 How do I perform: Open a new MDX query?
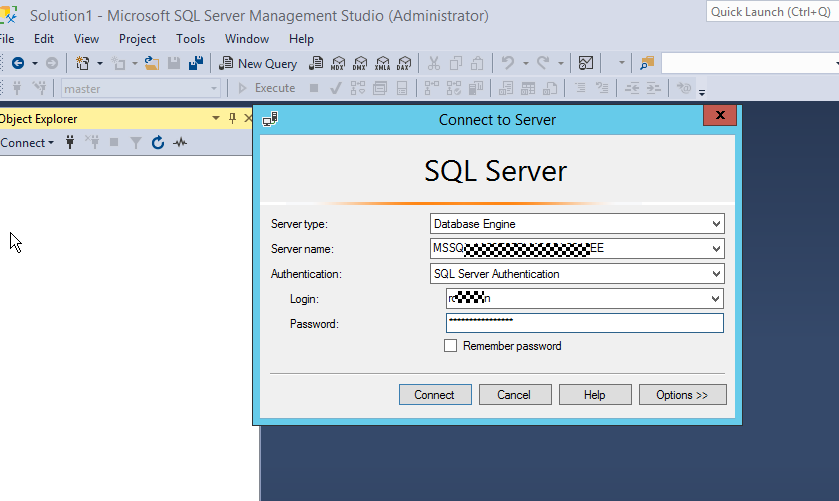[338, 63]
